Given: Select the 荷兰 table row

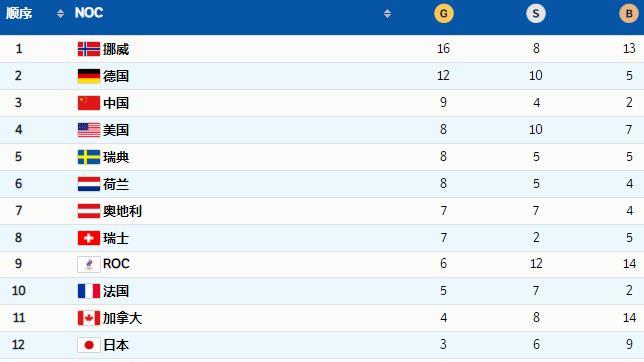Looking at the screenshot, I should click(322, 184).
